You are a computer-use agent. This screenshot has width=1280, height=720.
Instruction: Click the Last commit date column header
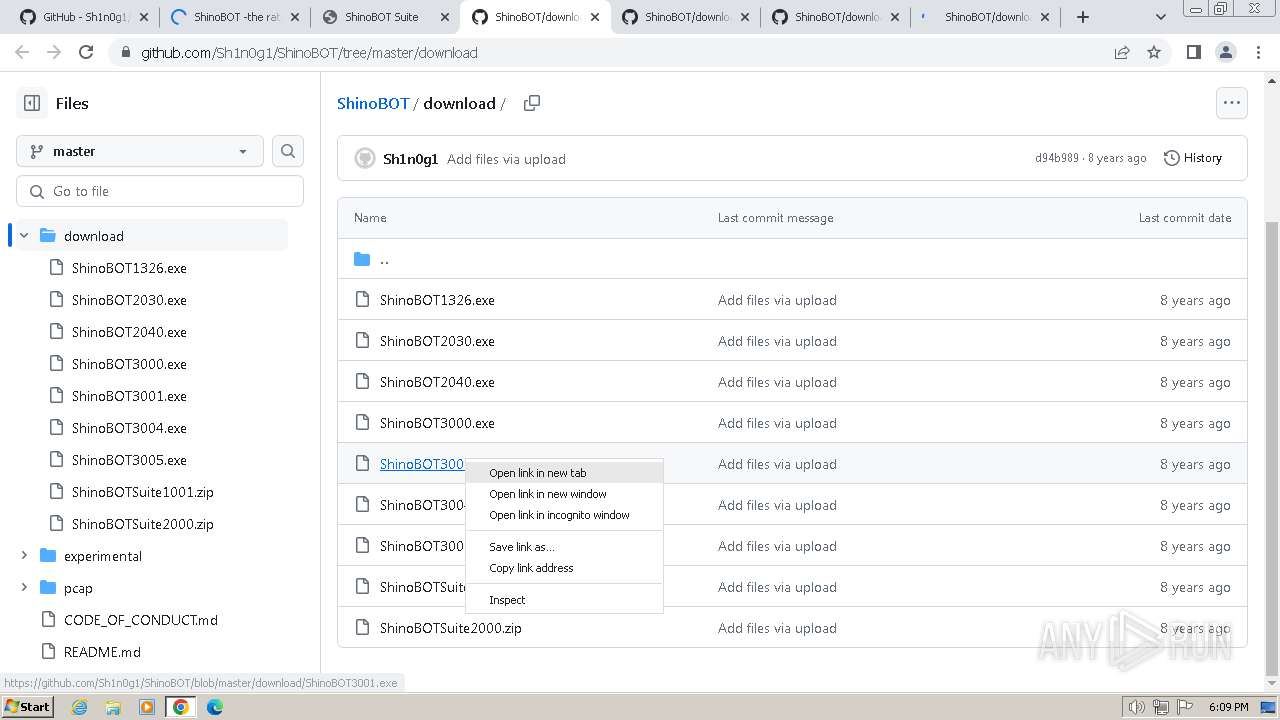(x=1185, y=218)
